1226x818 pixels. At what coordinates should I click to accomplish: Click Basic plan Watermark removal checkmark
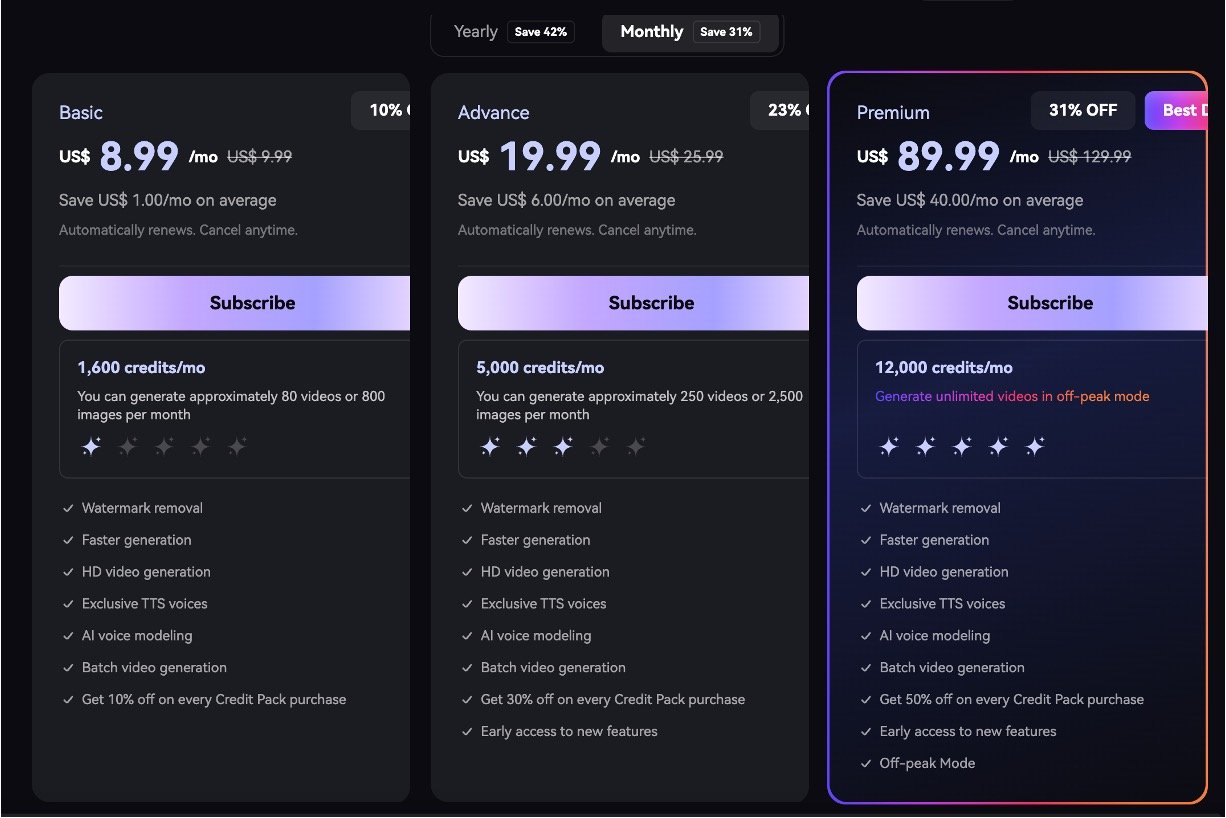coord(68,509)
